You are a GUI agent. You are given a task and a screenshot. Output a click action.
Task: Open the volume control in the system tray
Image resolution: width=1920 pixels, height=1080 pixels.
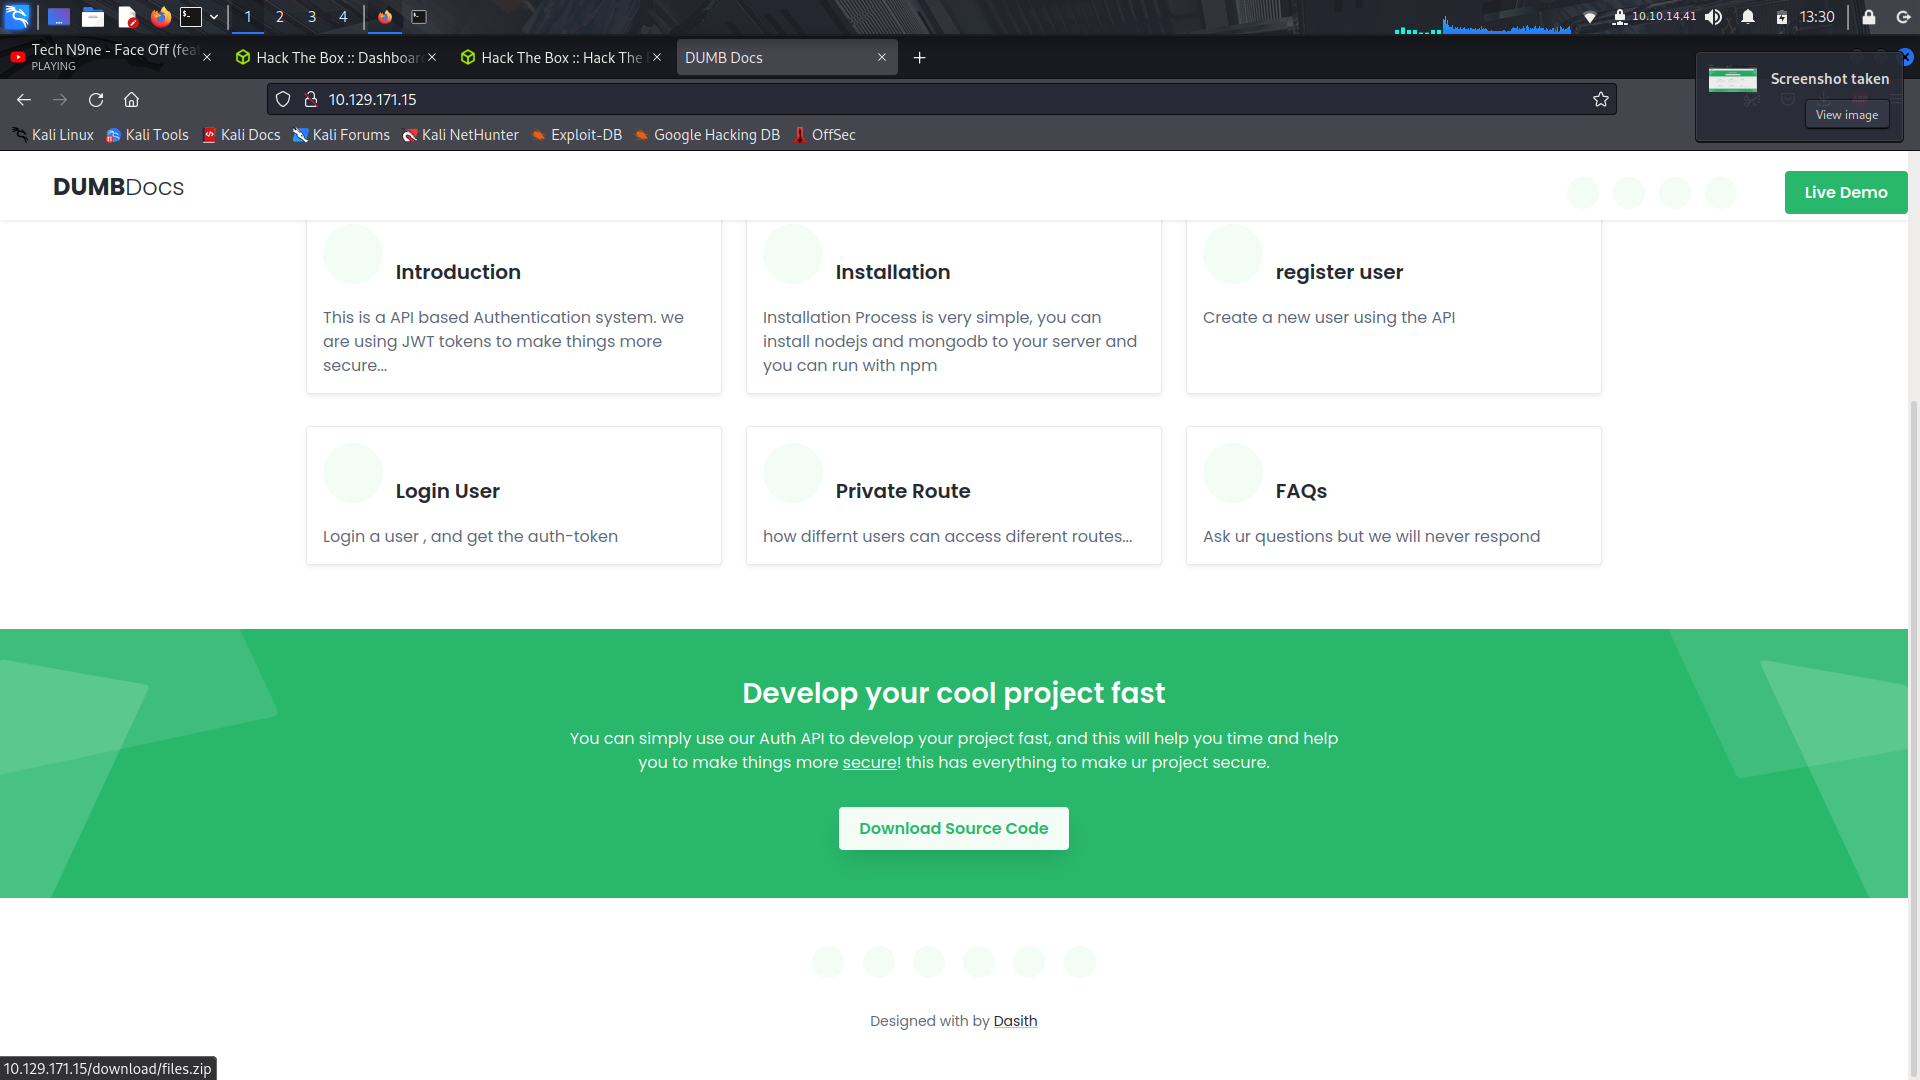(x=1714, y=16)
